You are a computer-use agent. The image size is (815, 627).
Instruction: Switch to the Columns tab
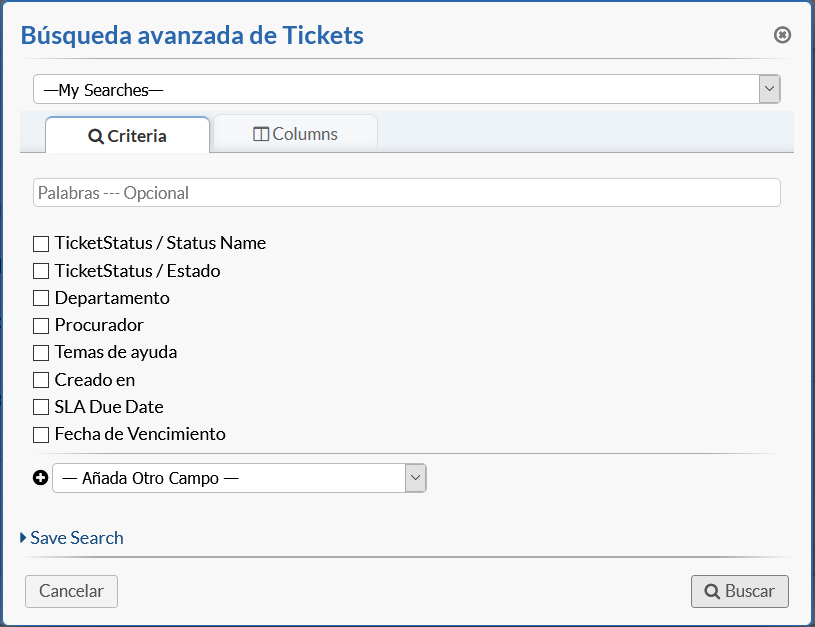pos(295,134)
